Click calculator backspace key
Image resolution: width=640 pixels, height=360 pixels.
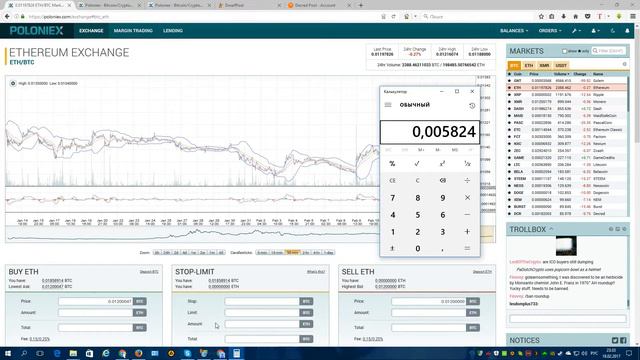(x=442, y=180)
